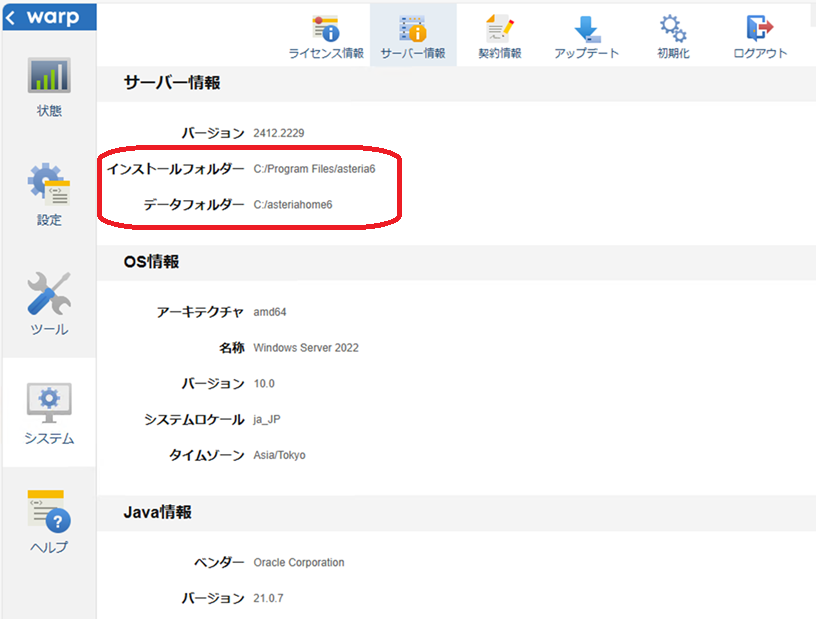Image resolution: width=816 pixels, height=619 pixels.
Task: Click the vendor value Oracle Corporation
Action: (299, 562)
